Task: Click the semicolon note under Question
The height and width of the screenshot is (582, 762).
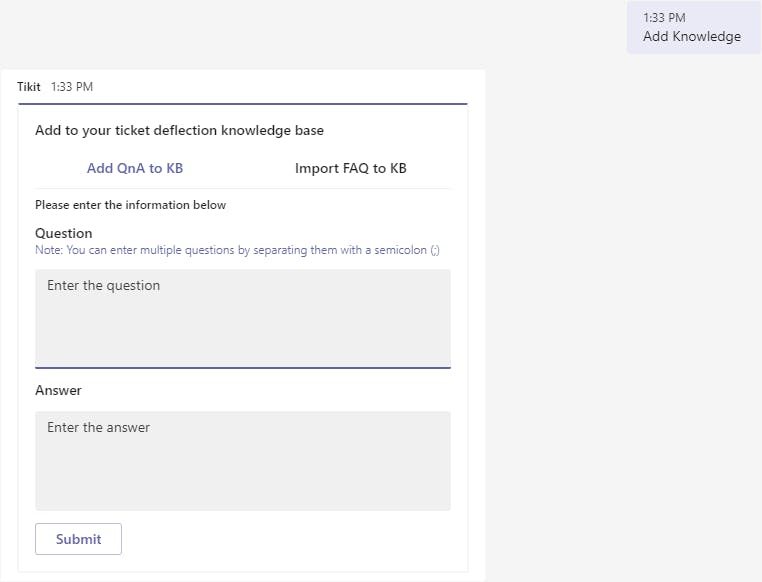Action: [x=237, y=250]
